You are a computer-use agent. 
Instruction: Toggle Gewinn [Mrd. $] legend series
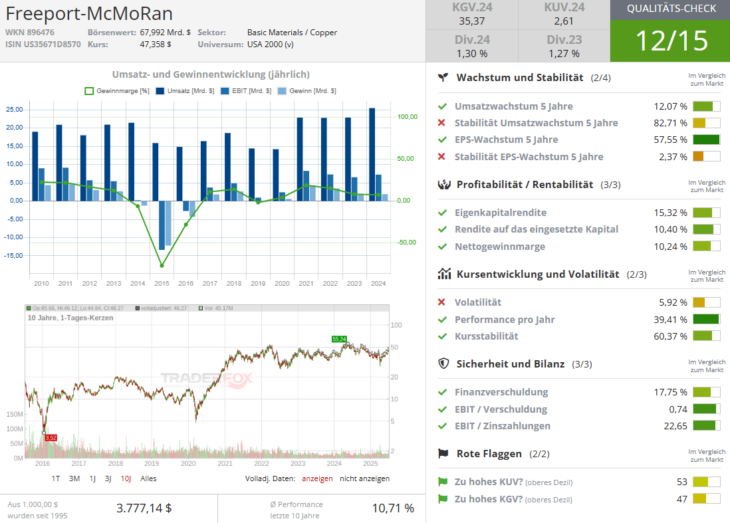coord(307,91)
